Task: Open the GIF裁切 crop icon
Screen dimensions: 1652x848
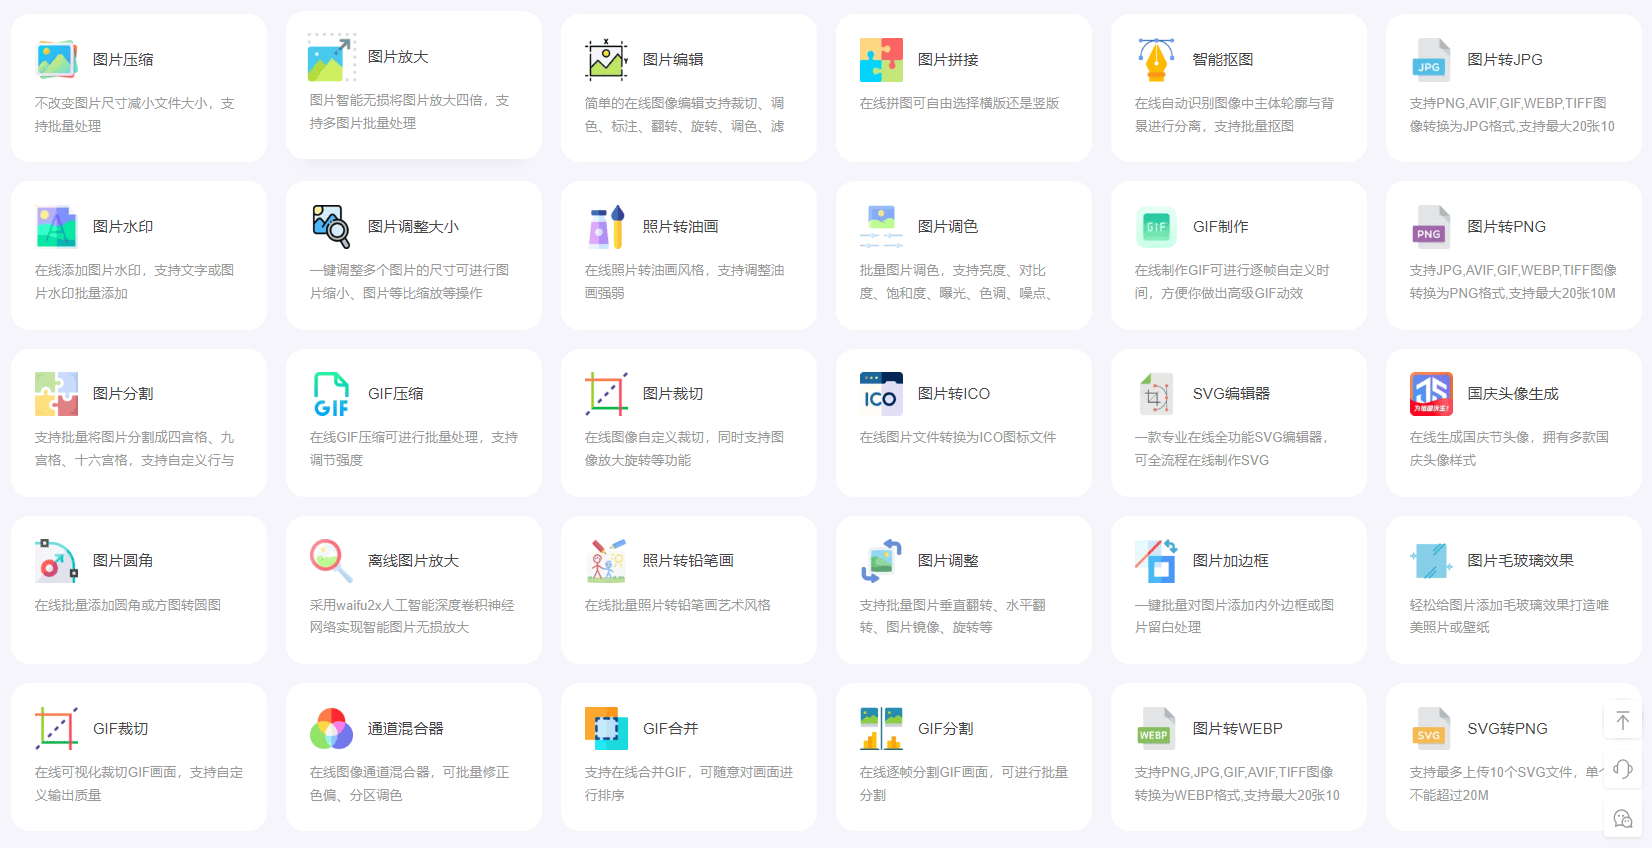Action: 57,729
